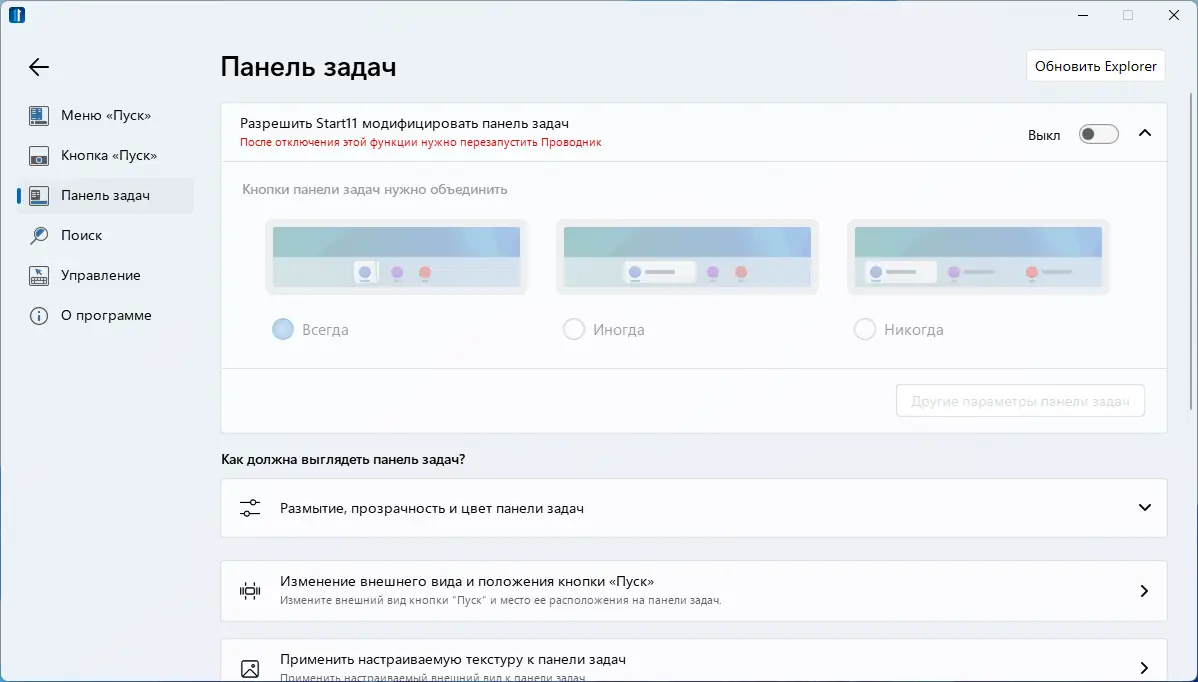Image resolution: width=1198 pixels, height=682 pixels.
Task: Click the back arrow at top left
Action: coord(38,67)
